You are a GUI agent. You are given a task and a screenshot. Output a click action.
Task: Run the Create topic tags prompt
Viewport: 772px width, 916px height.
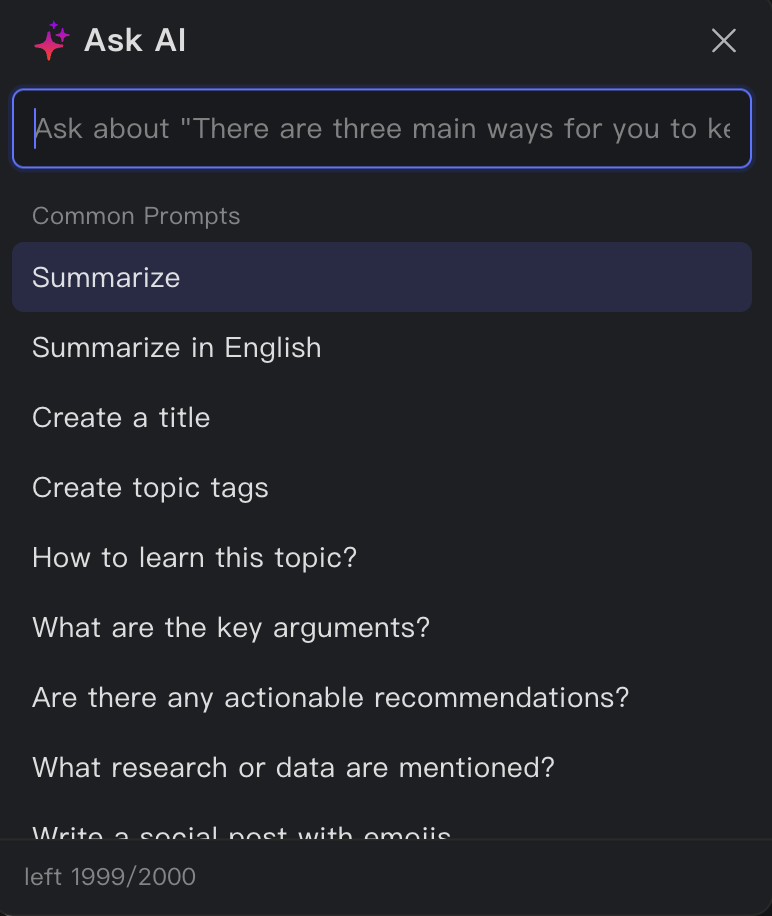(x=150, y=487)
